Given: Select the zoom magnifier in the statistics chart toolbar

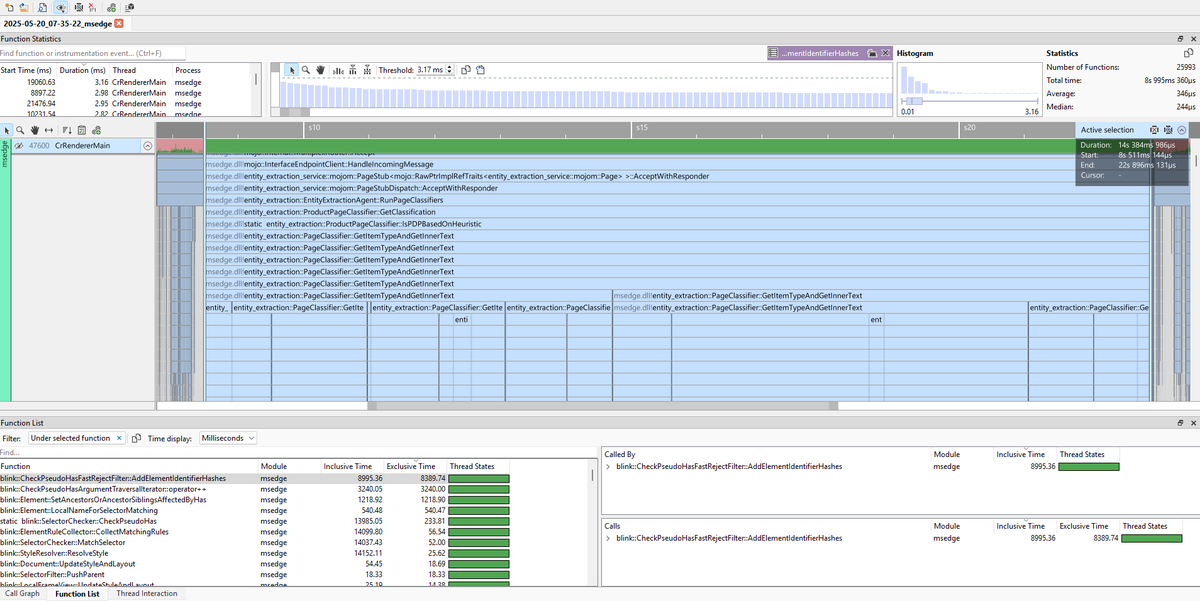Looking at the screenshot, I should click(x=306, y=70).
